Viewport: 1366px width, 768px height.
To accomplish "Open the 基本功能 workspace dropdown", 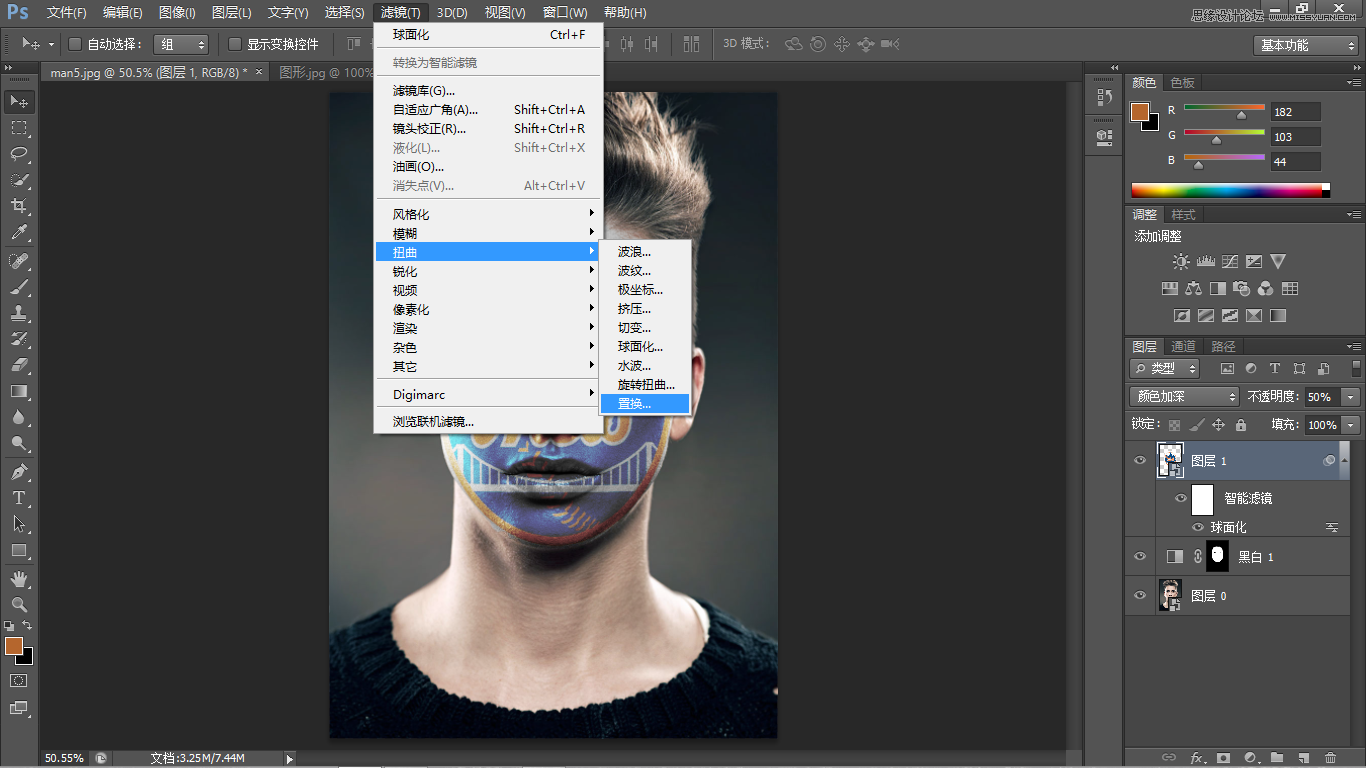I will (1306, 45).
